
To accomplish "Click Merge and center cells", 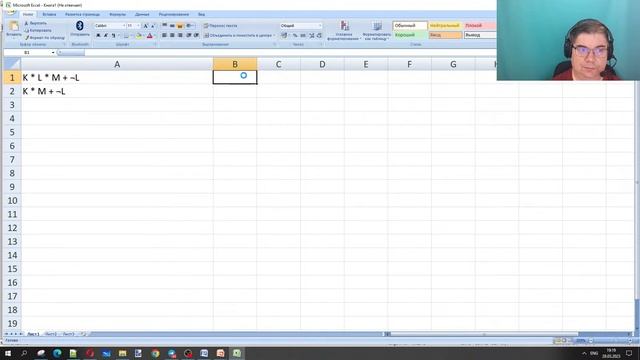I will pos(239,36).
